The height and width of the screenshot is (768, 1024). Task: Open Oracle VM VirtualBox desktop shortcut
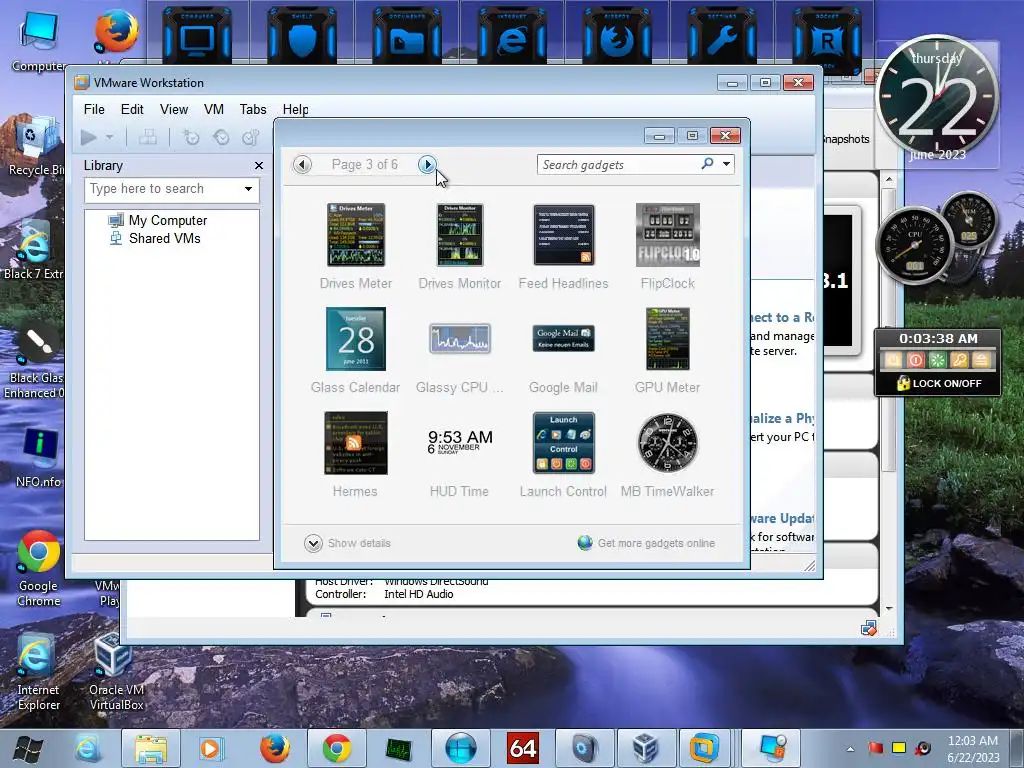pos(116,673)
